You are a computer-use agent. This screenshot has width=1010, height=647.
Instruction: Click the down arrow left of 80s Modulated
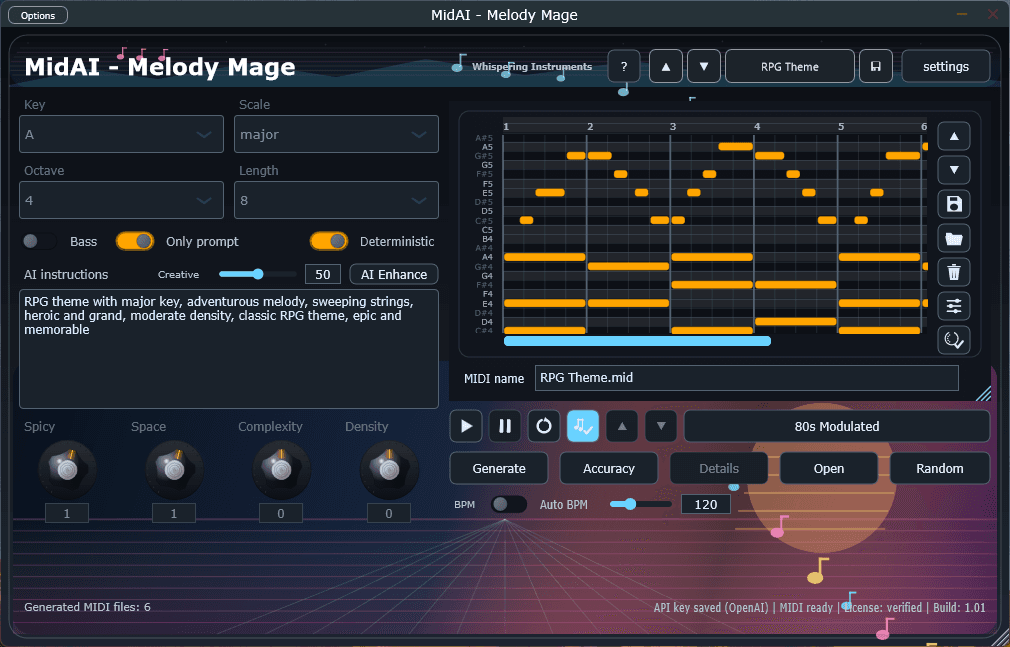[x=661, y=426]
